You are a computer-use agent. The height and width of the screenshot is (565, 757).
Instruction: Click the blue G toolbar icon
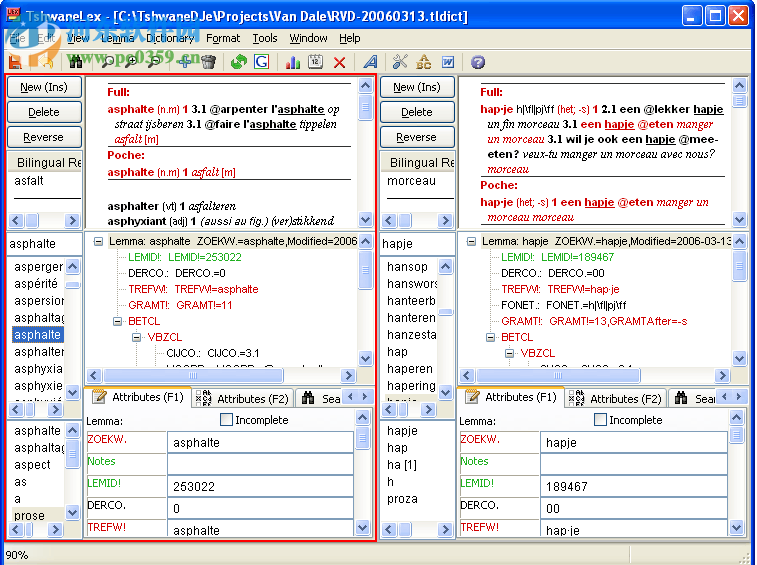coord(261,62)
